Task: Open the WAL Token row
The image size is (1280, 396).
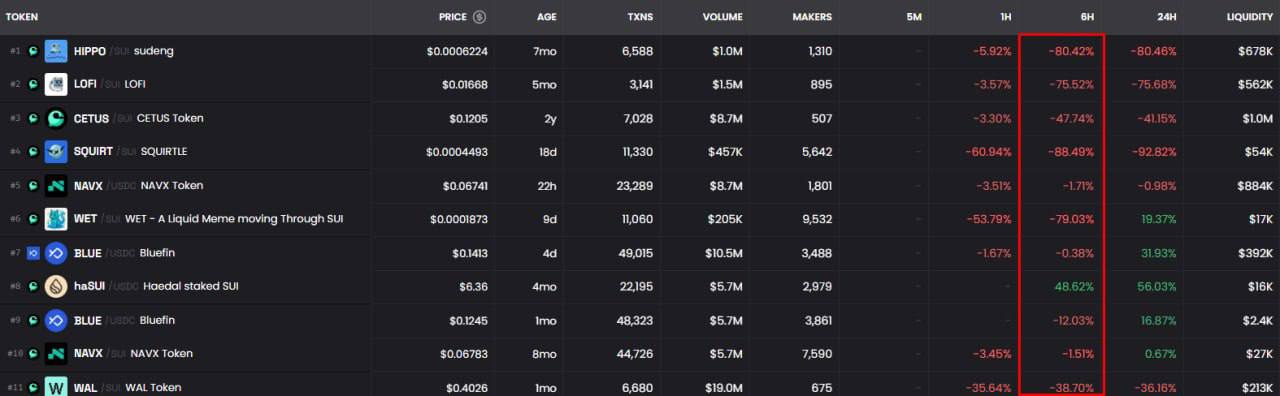Action: pos(640,386)
